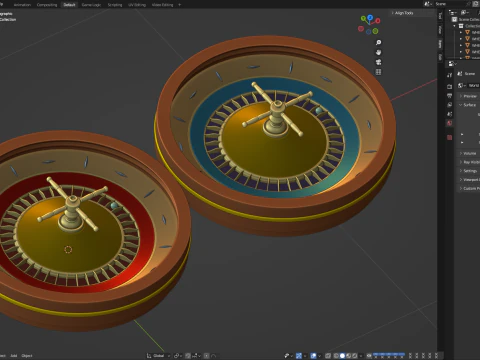Click the Zoom view magnifier icon
This screenshot has height=360, width=480.
[378, 43]
